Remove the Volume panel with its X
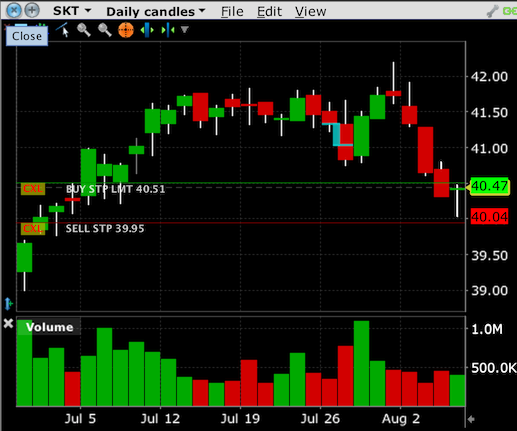Image resolution: width=517 pixels, height=431 pixels. coord(8,323)
